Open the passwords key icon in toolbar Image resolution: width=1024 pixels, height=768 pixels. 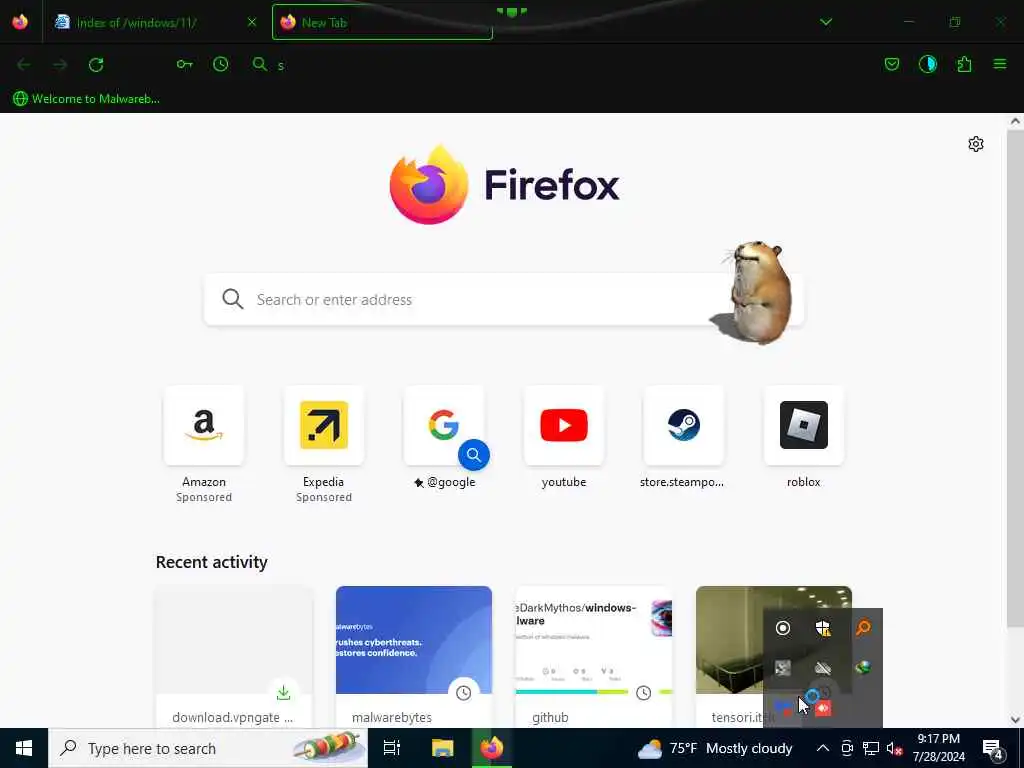[x=184, y=64]
